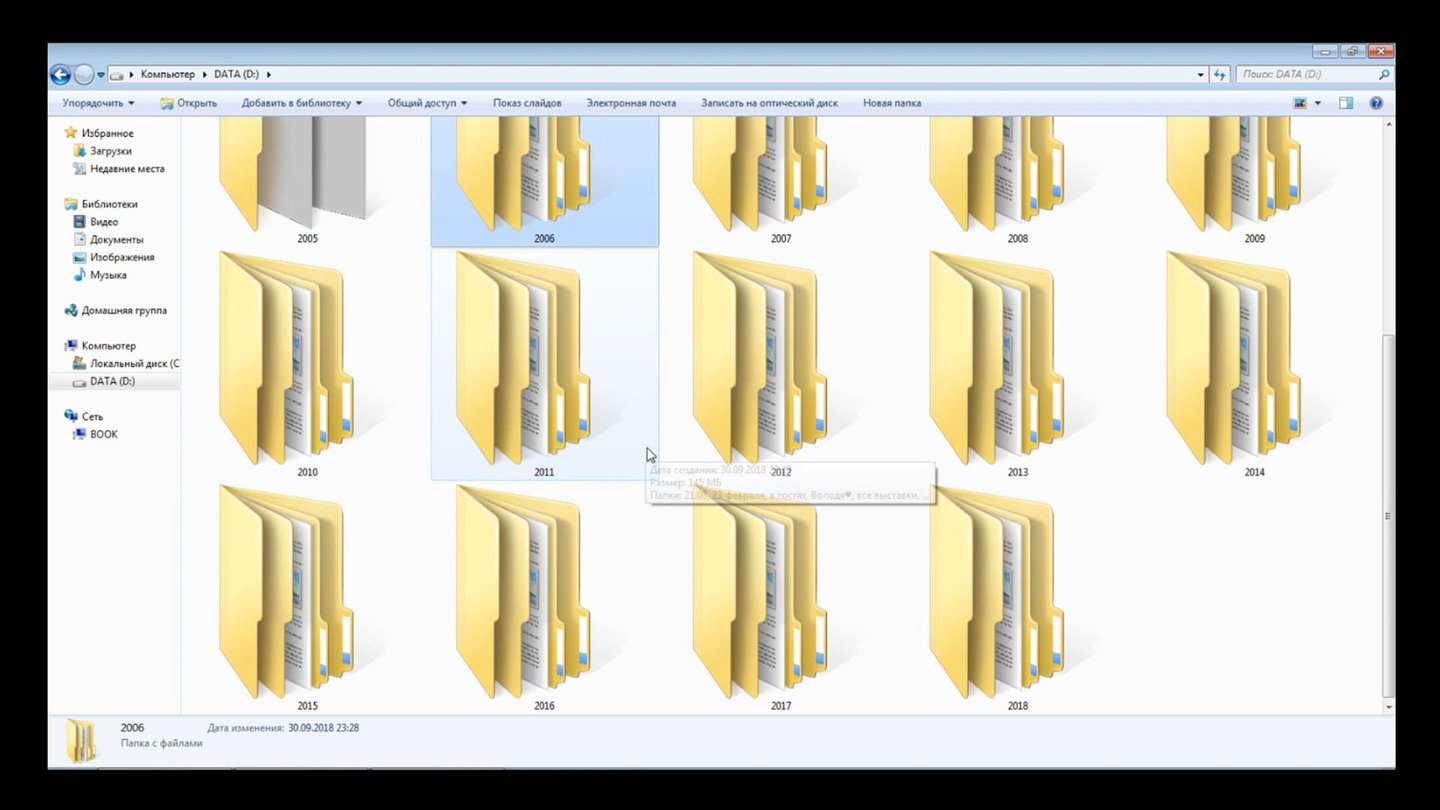Viewport: 1440px width, 810px height.
Task: Click Компьютер in the address bar breadcrumb
Action: [168, 75]
